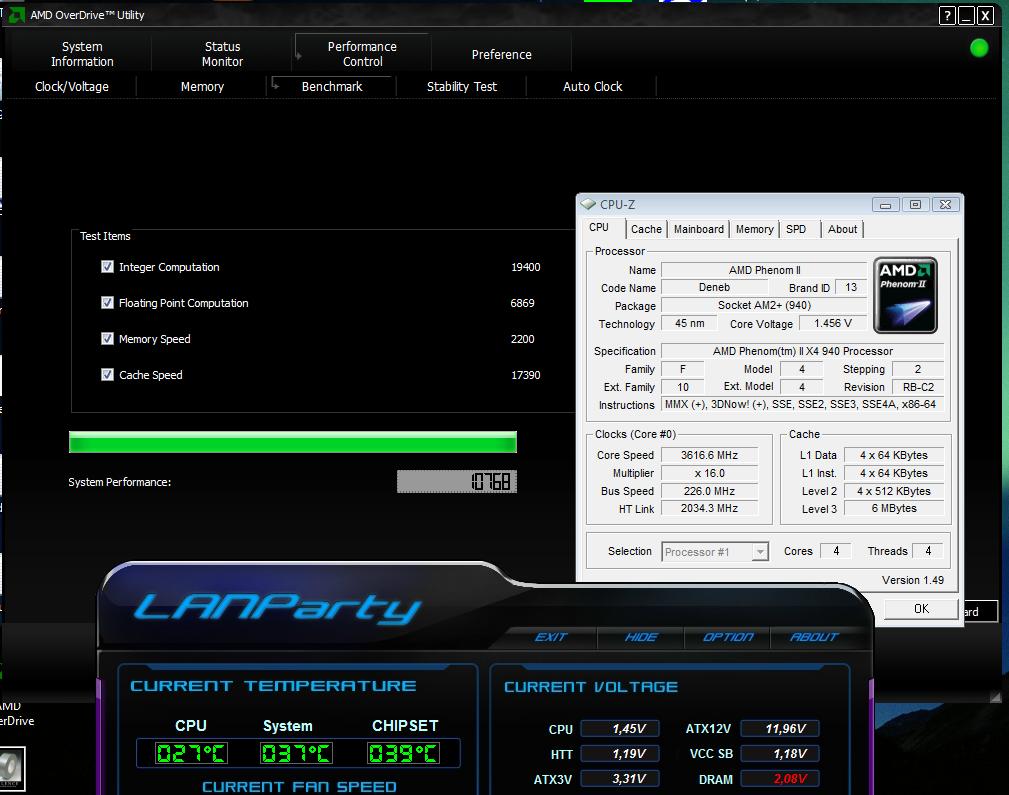Uncheck the Cache Speed test item
This screenshot has height=795, width=1009.
tap(107, 375)
